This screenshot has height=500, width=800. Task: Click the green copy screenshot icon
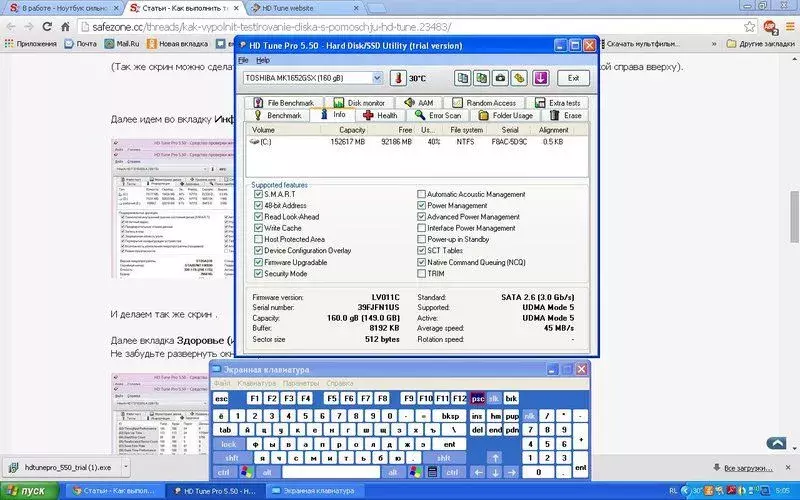pos(481,78)
